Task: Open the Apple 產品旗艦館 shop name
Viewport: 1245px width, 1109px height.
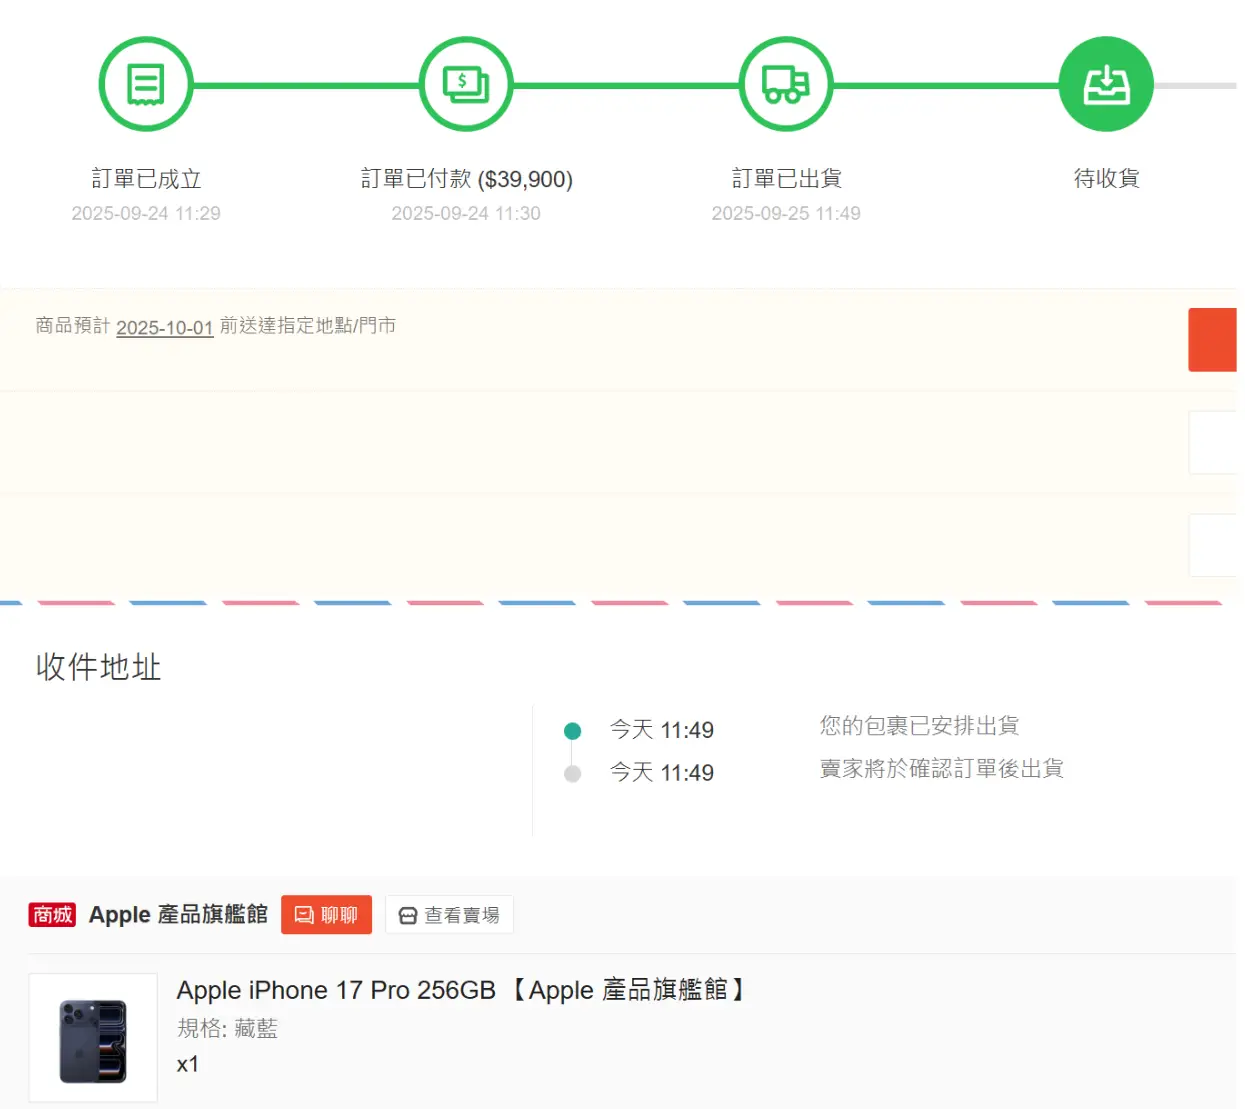Action: pyautogui.click(x=178, y=914)
